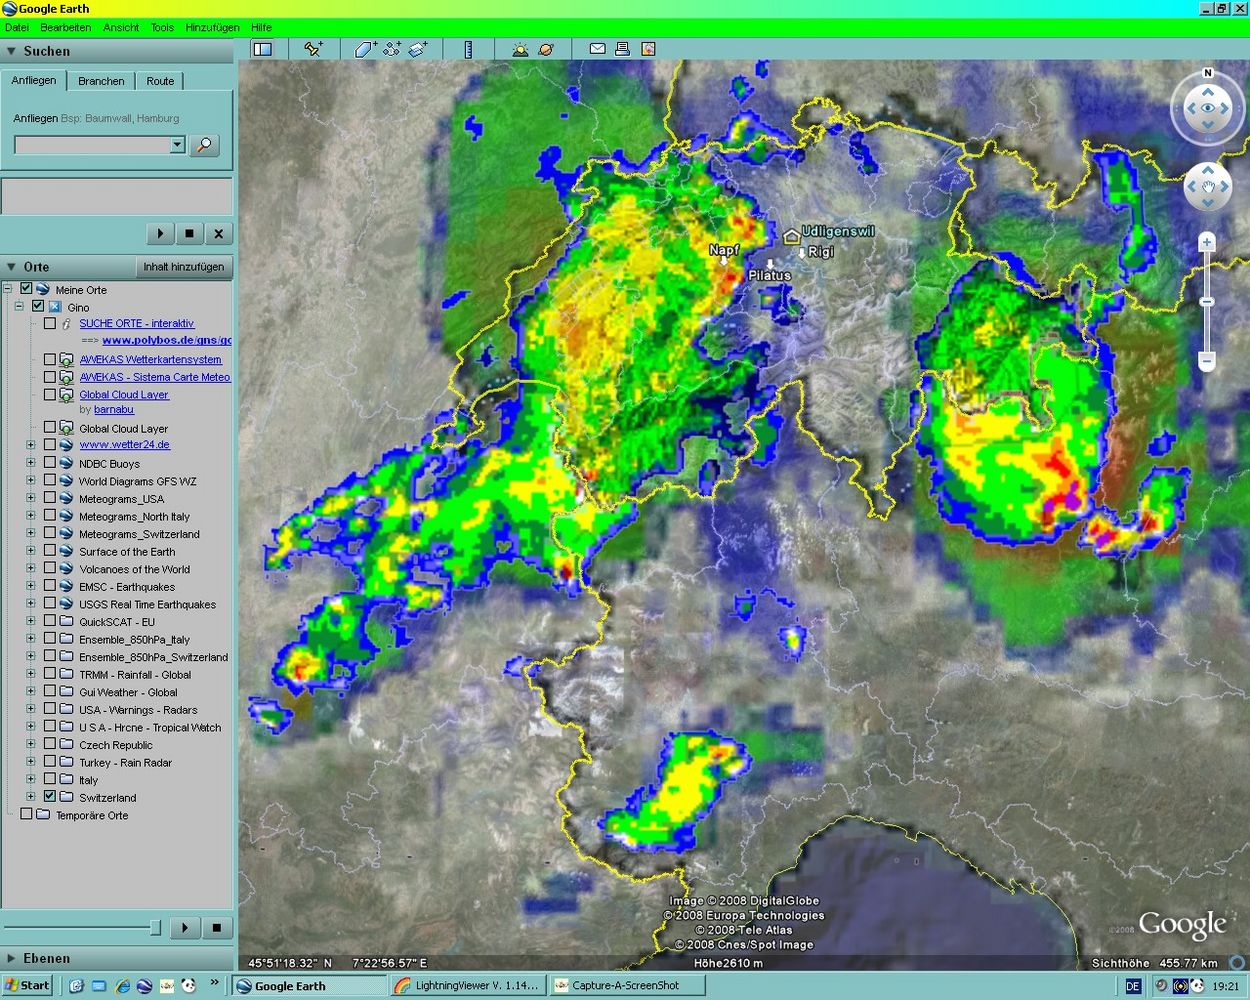Open the ruler measuring tool
The width and height of the screenshot is (1250, 1000).
point(468,49)
